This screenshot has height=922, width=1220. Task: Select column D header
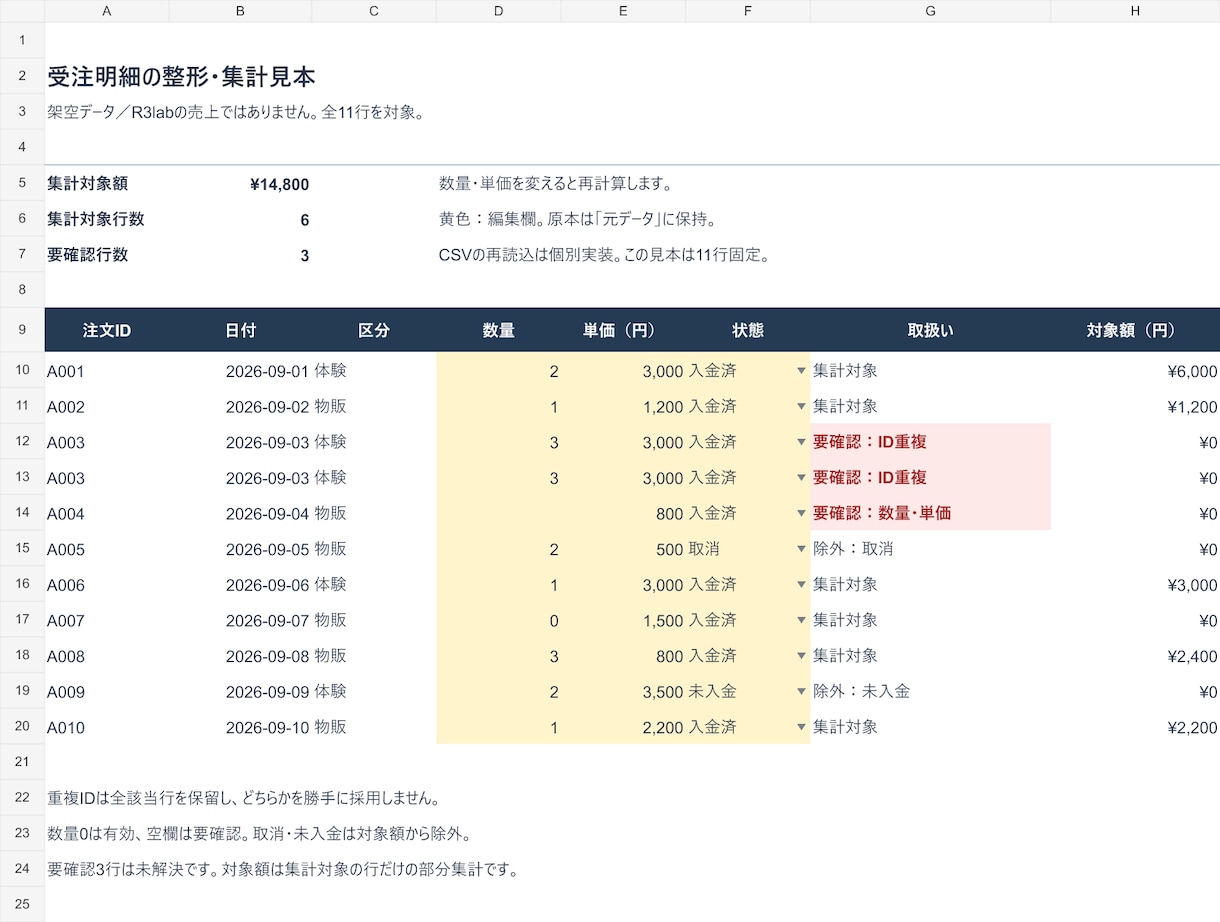499,11
